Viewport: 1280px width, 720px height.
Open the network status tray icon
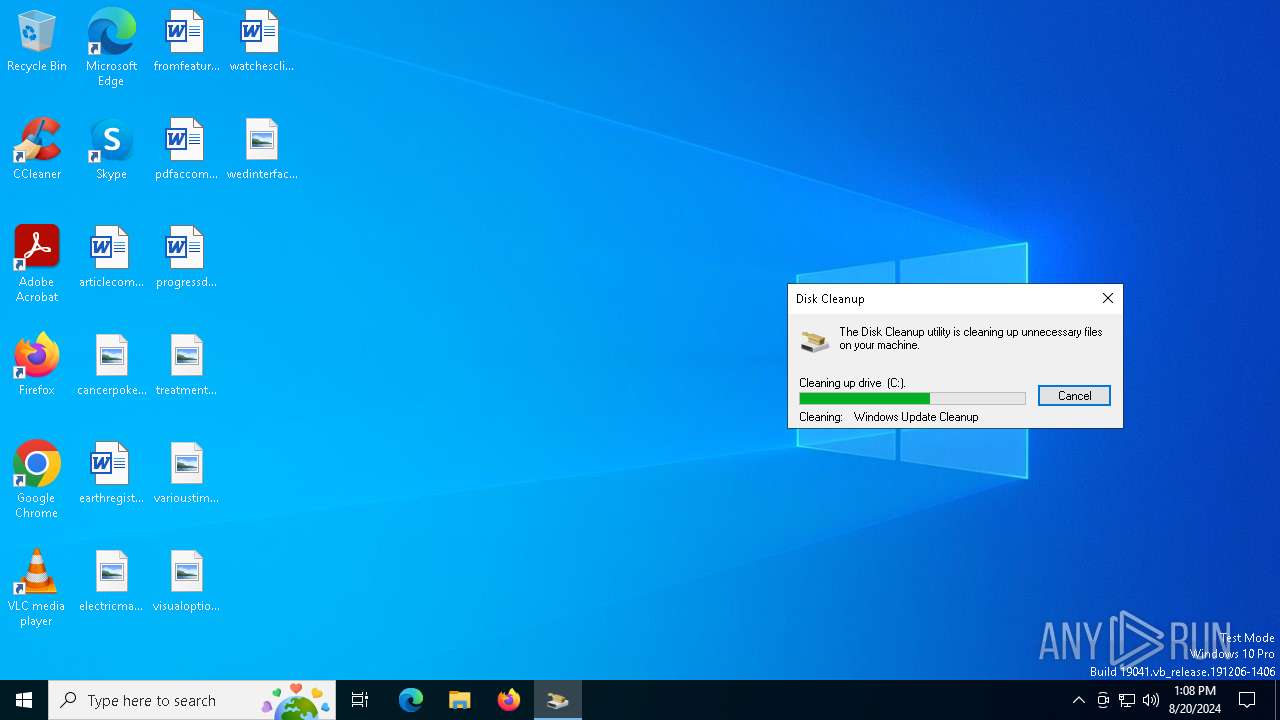[1127, 700]
